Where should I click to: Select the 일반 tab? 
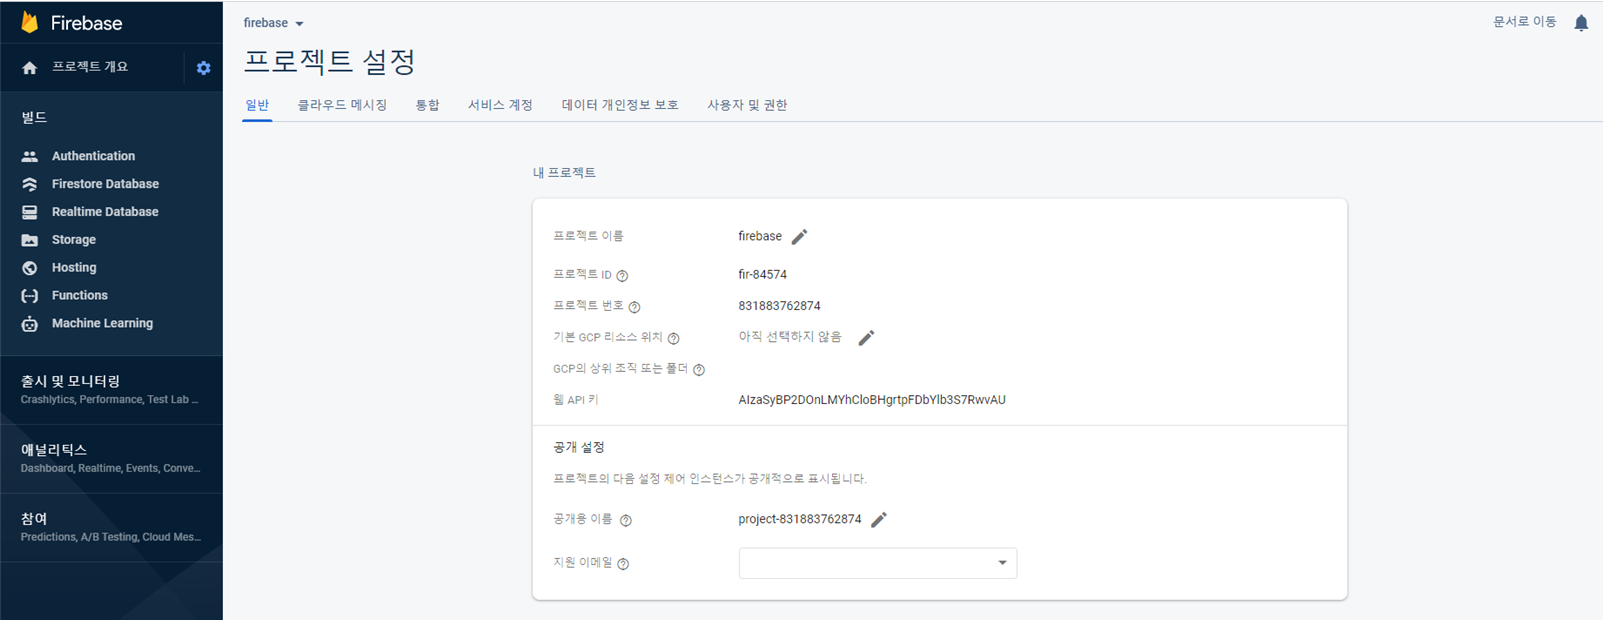257,105
